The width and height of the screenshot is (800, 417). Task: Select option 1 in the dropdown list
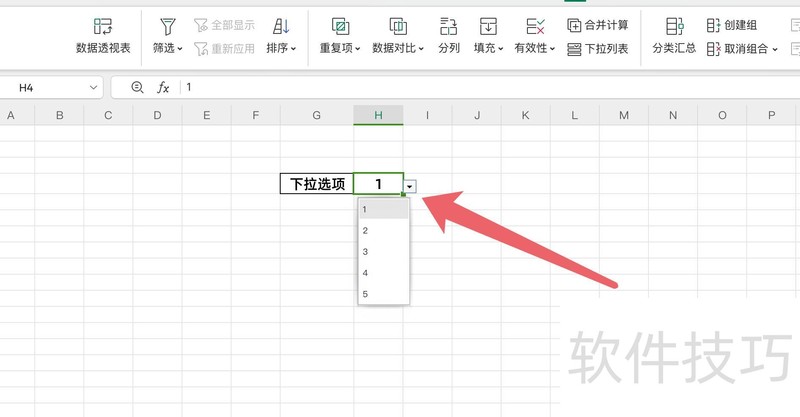[384, 209]
